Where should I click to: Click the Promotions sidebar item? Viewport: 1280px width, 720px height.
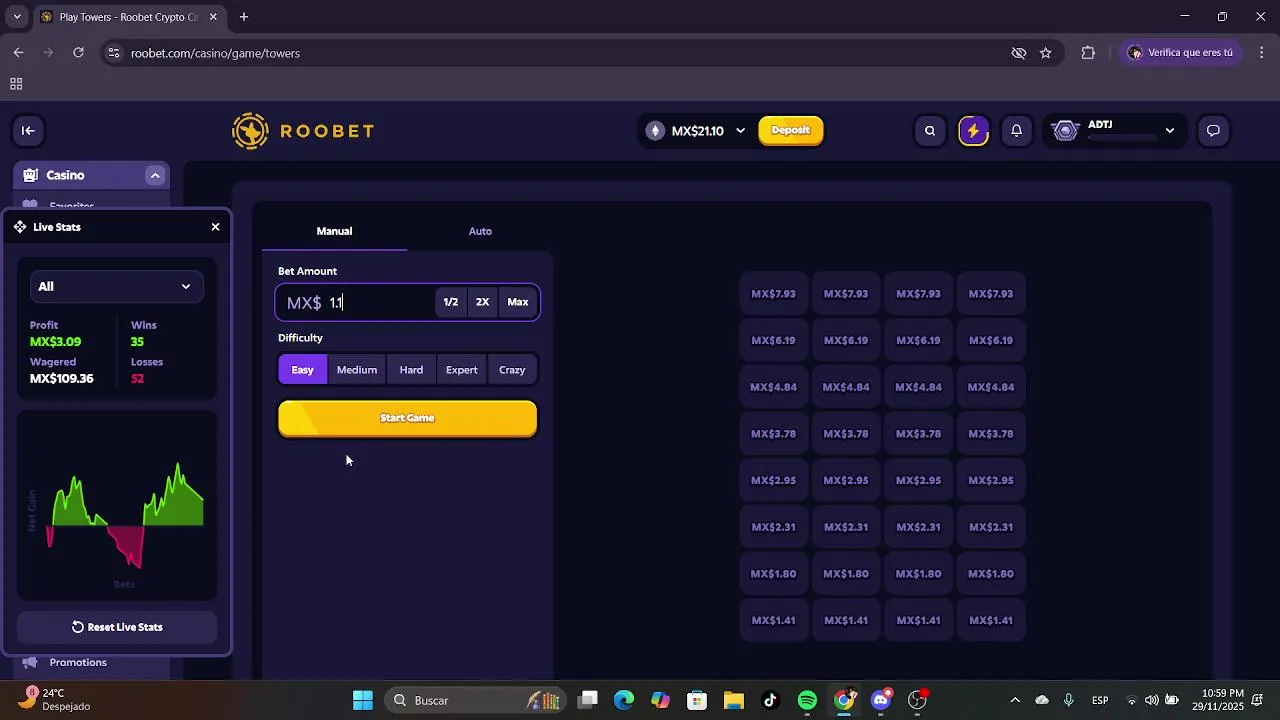[78, 663]
